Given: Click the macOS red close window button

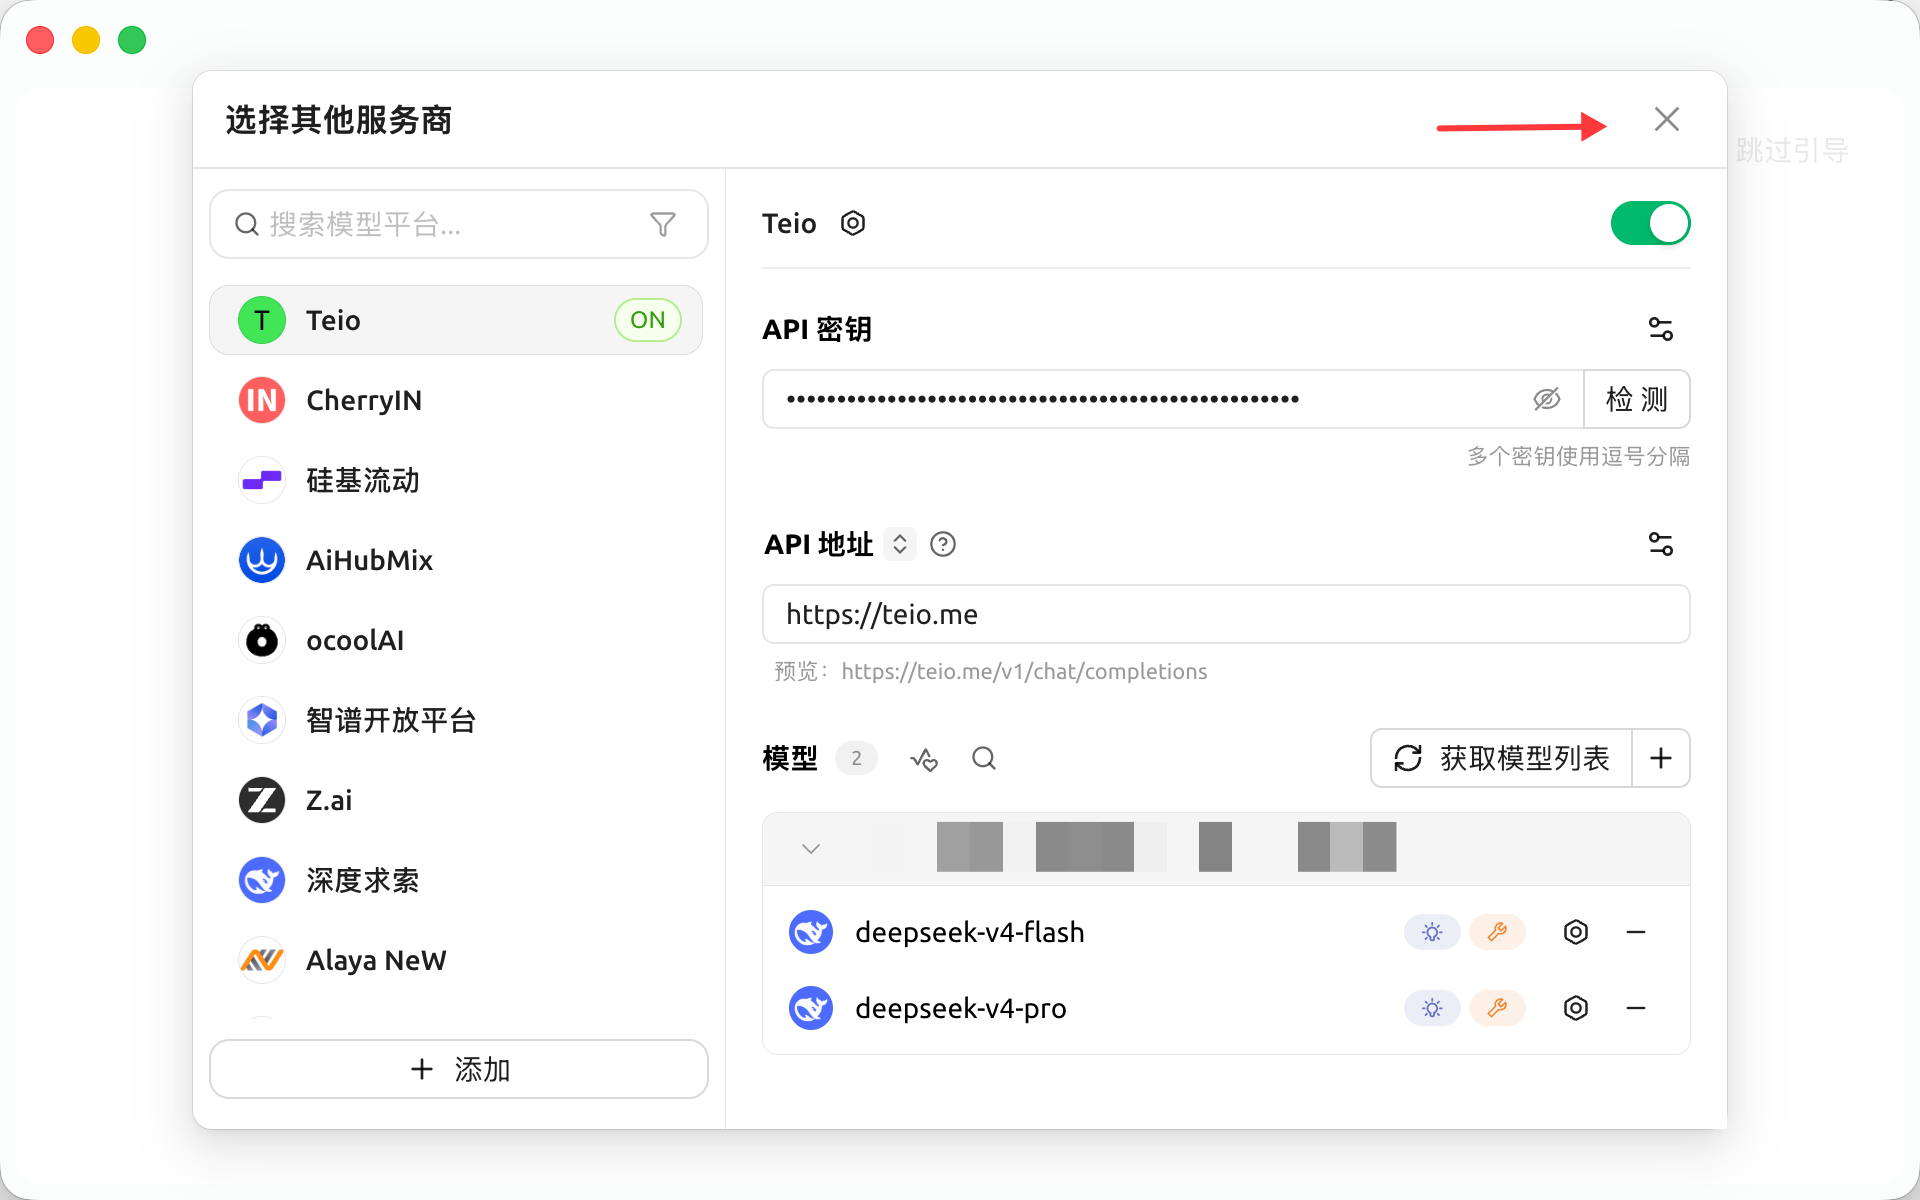Looking at the screenshot, I should pyautogui.click(x=40, y=40).
